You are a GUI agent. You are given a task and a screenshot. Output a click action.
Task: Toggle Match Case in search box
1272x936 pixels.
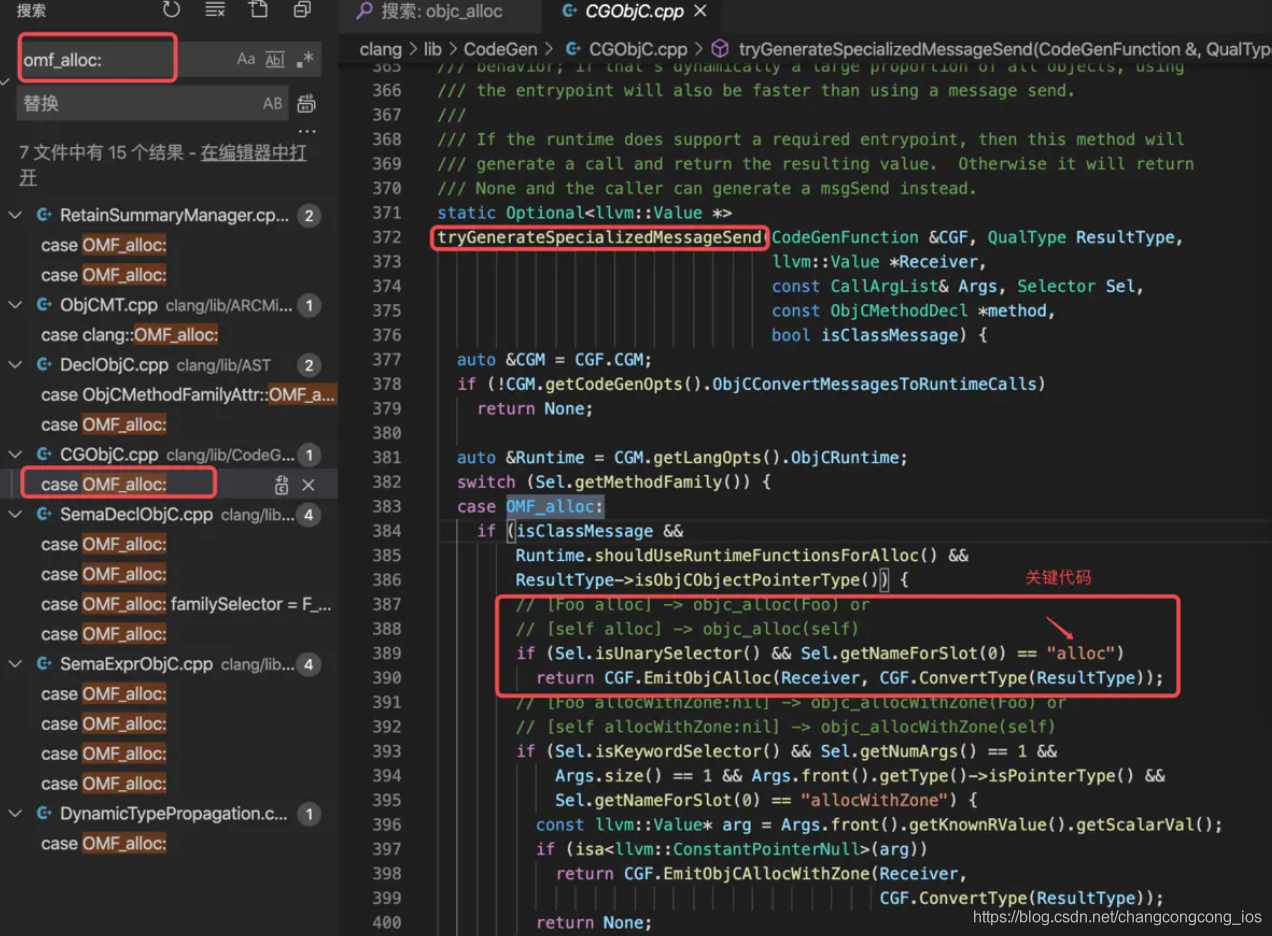point(246,59)
